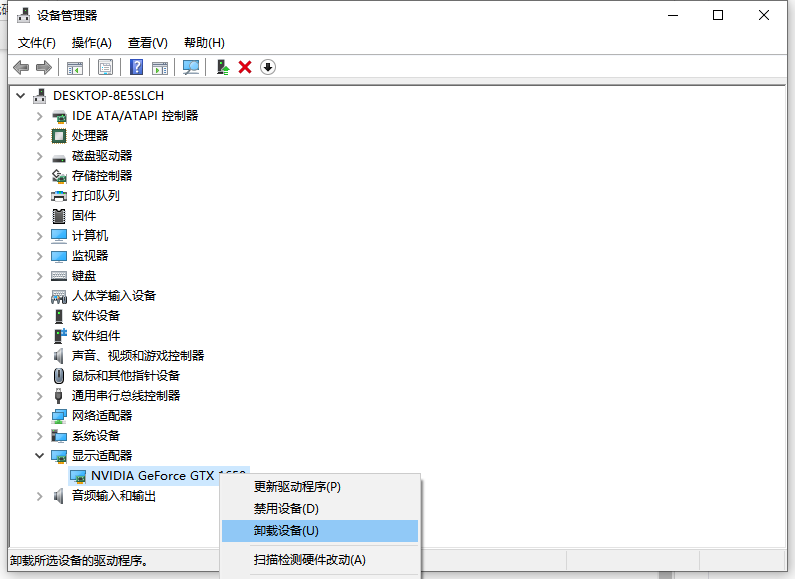Click the red X uninstall device icon
795x579 pixels.
coord(245,67)
